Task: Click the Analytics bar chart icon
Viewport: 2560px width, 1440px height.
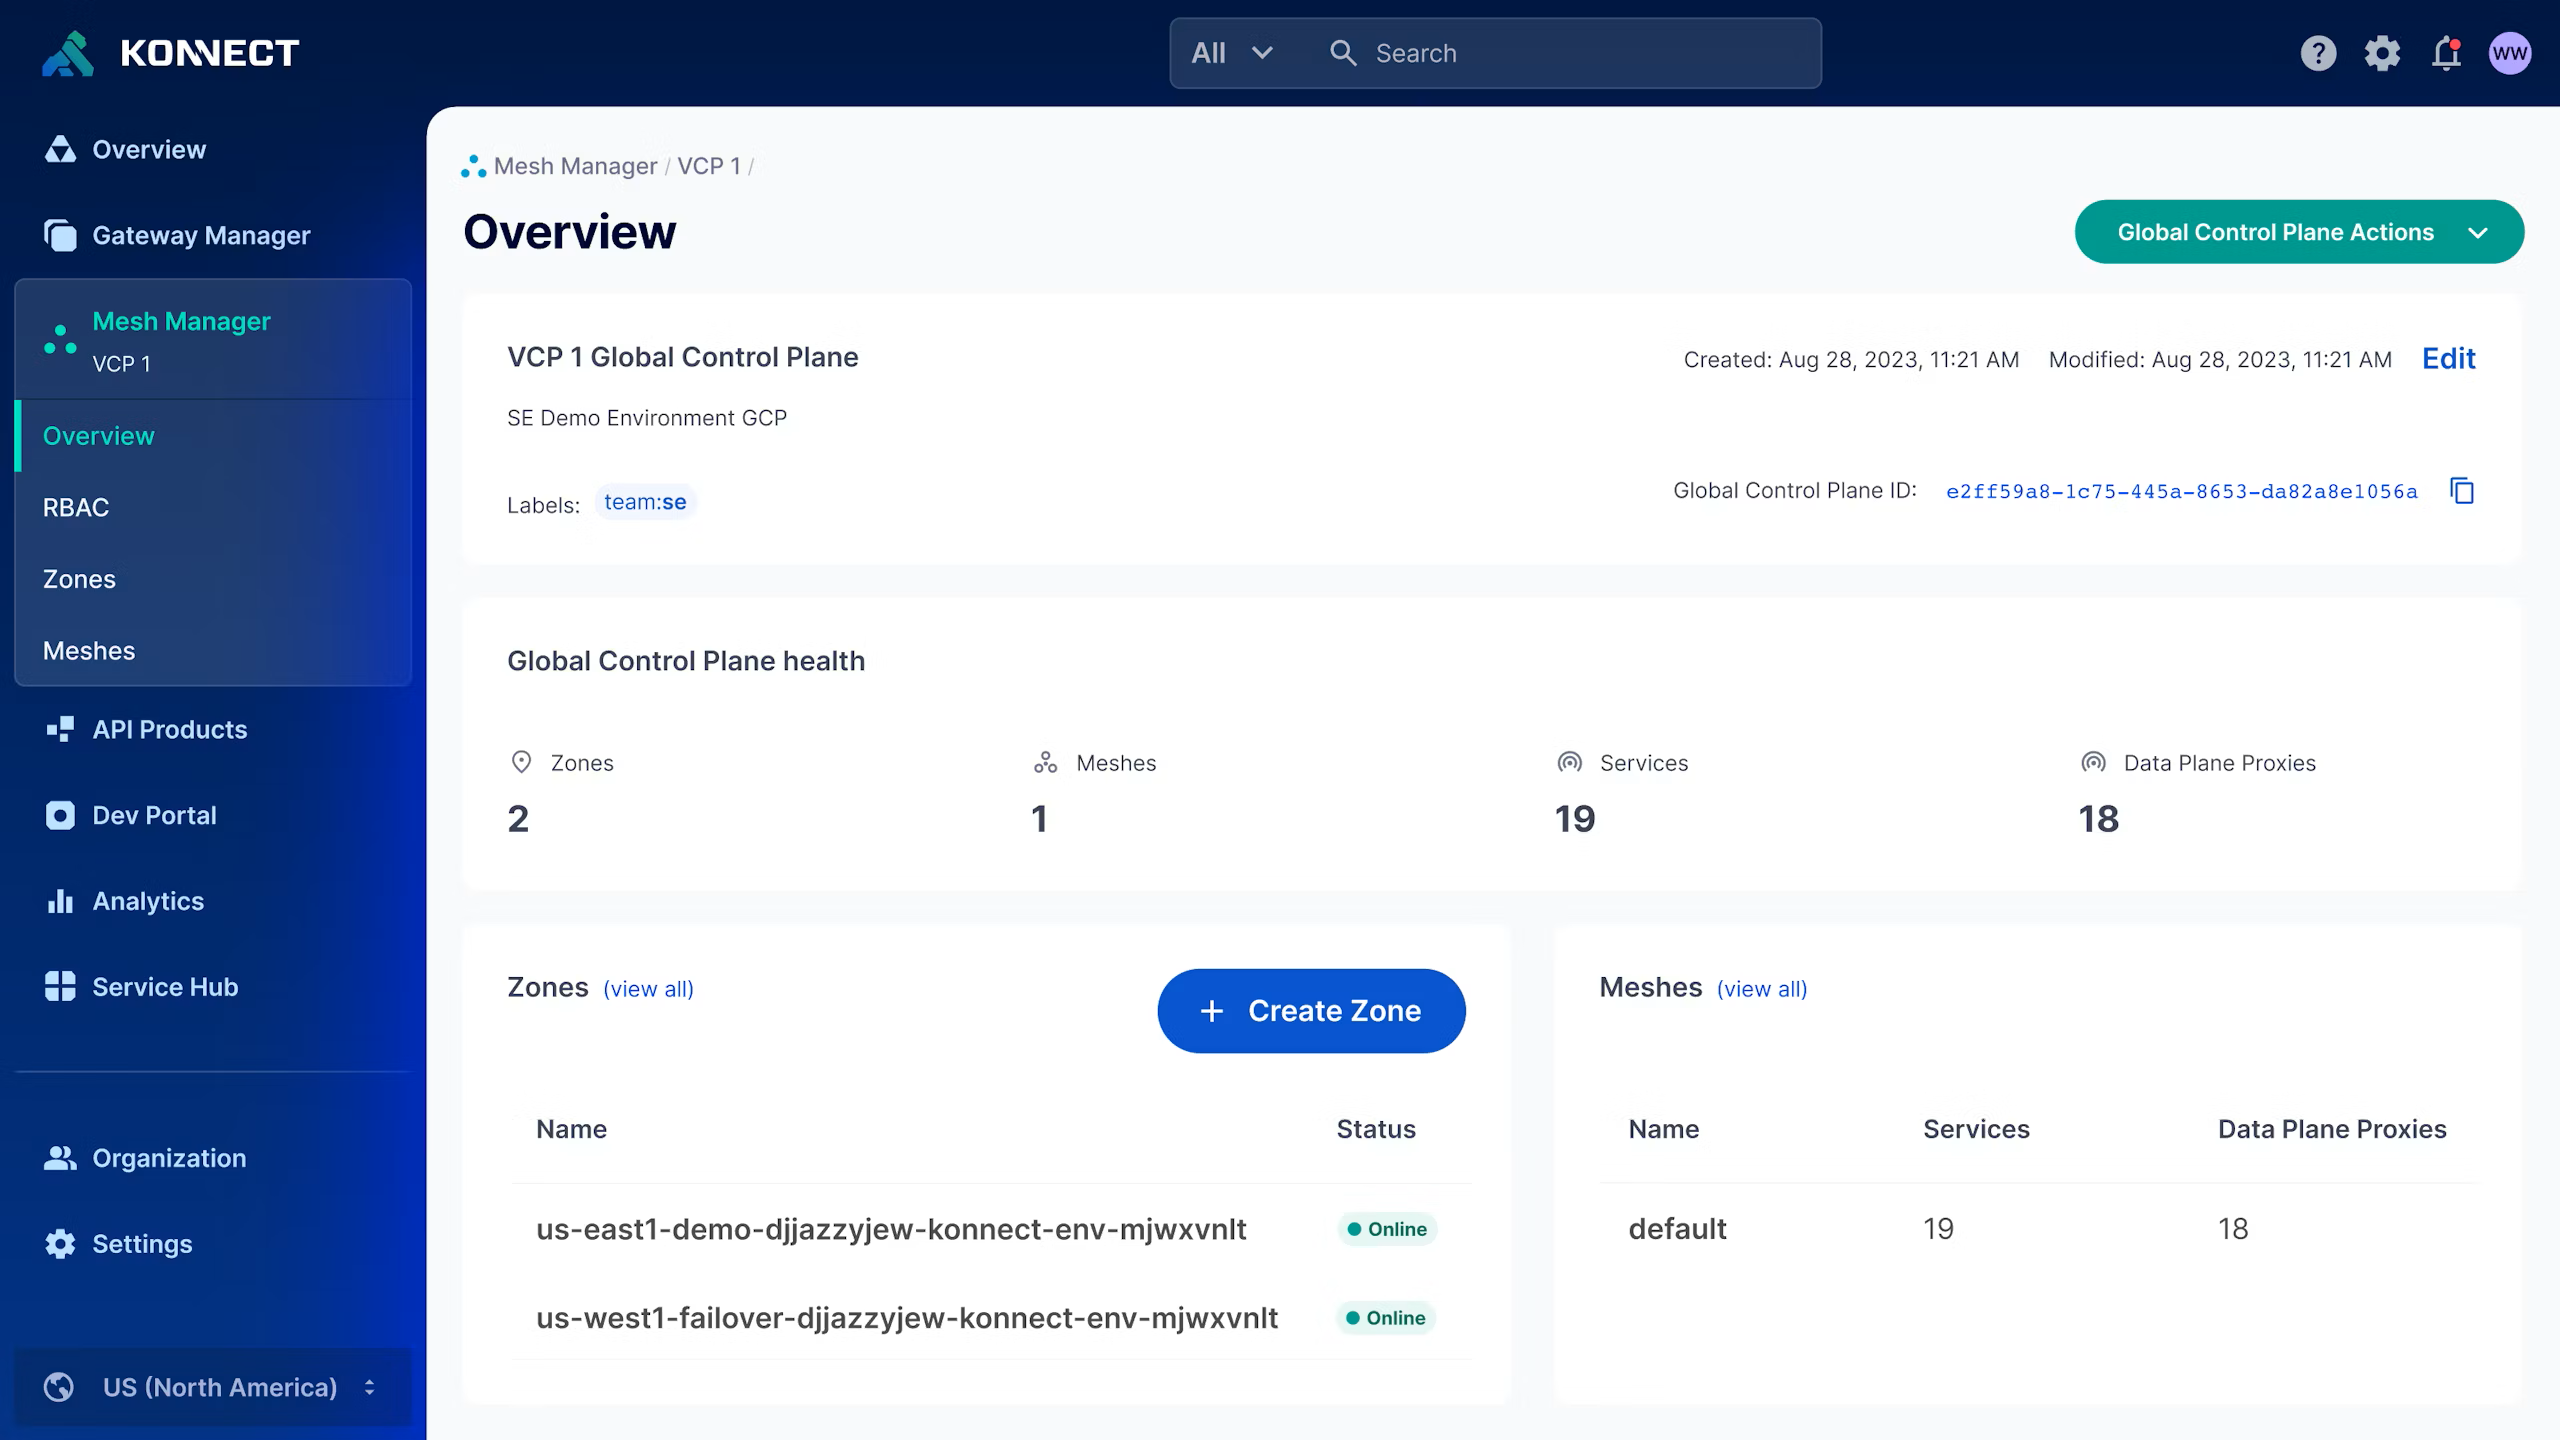Action: point(60,901)
